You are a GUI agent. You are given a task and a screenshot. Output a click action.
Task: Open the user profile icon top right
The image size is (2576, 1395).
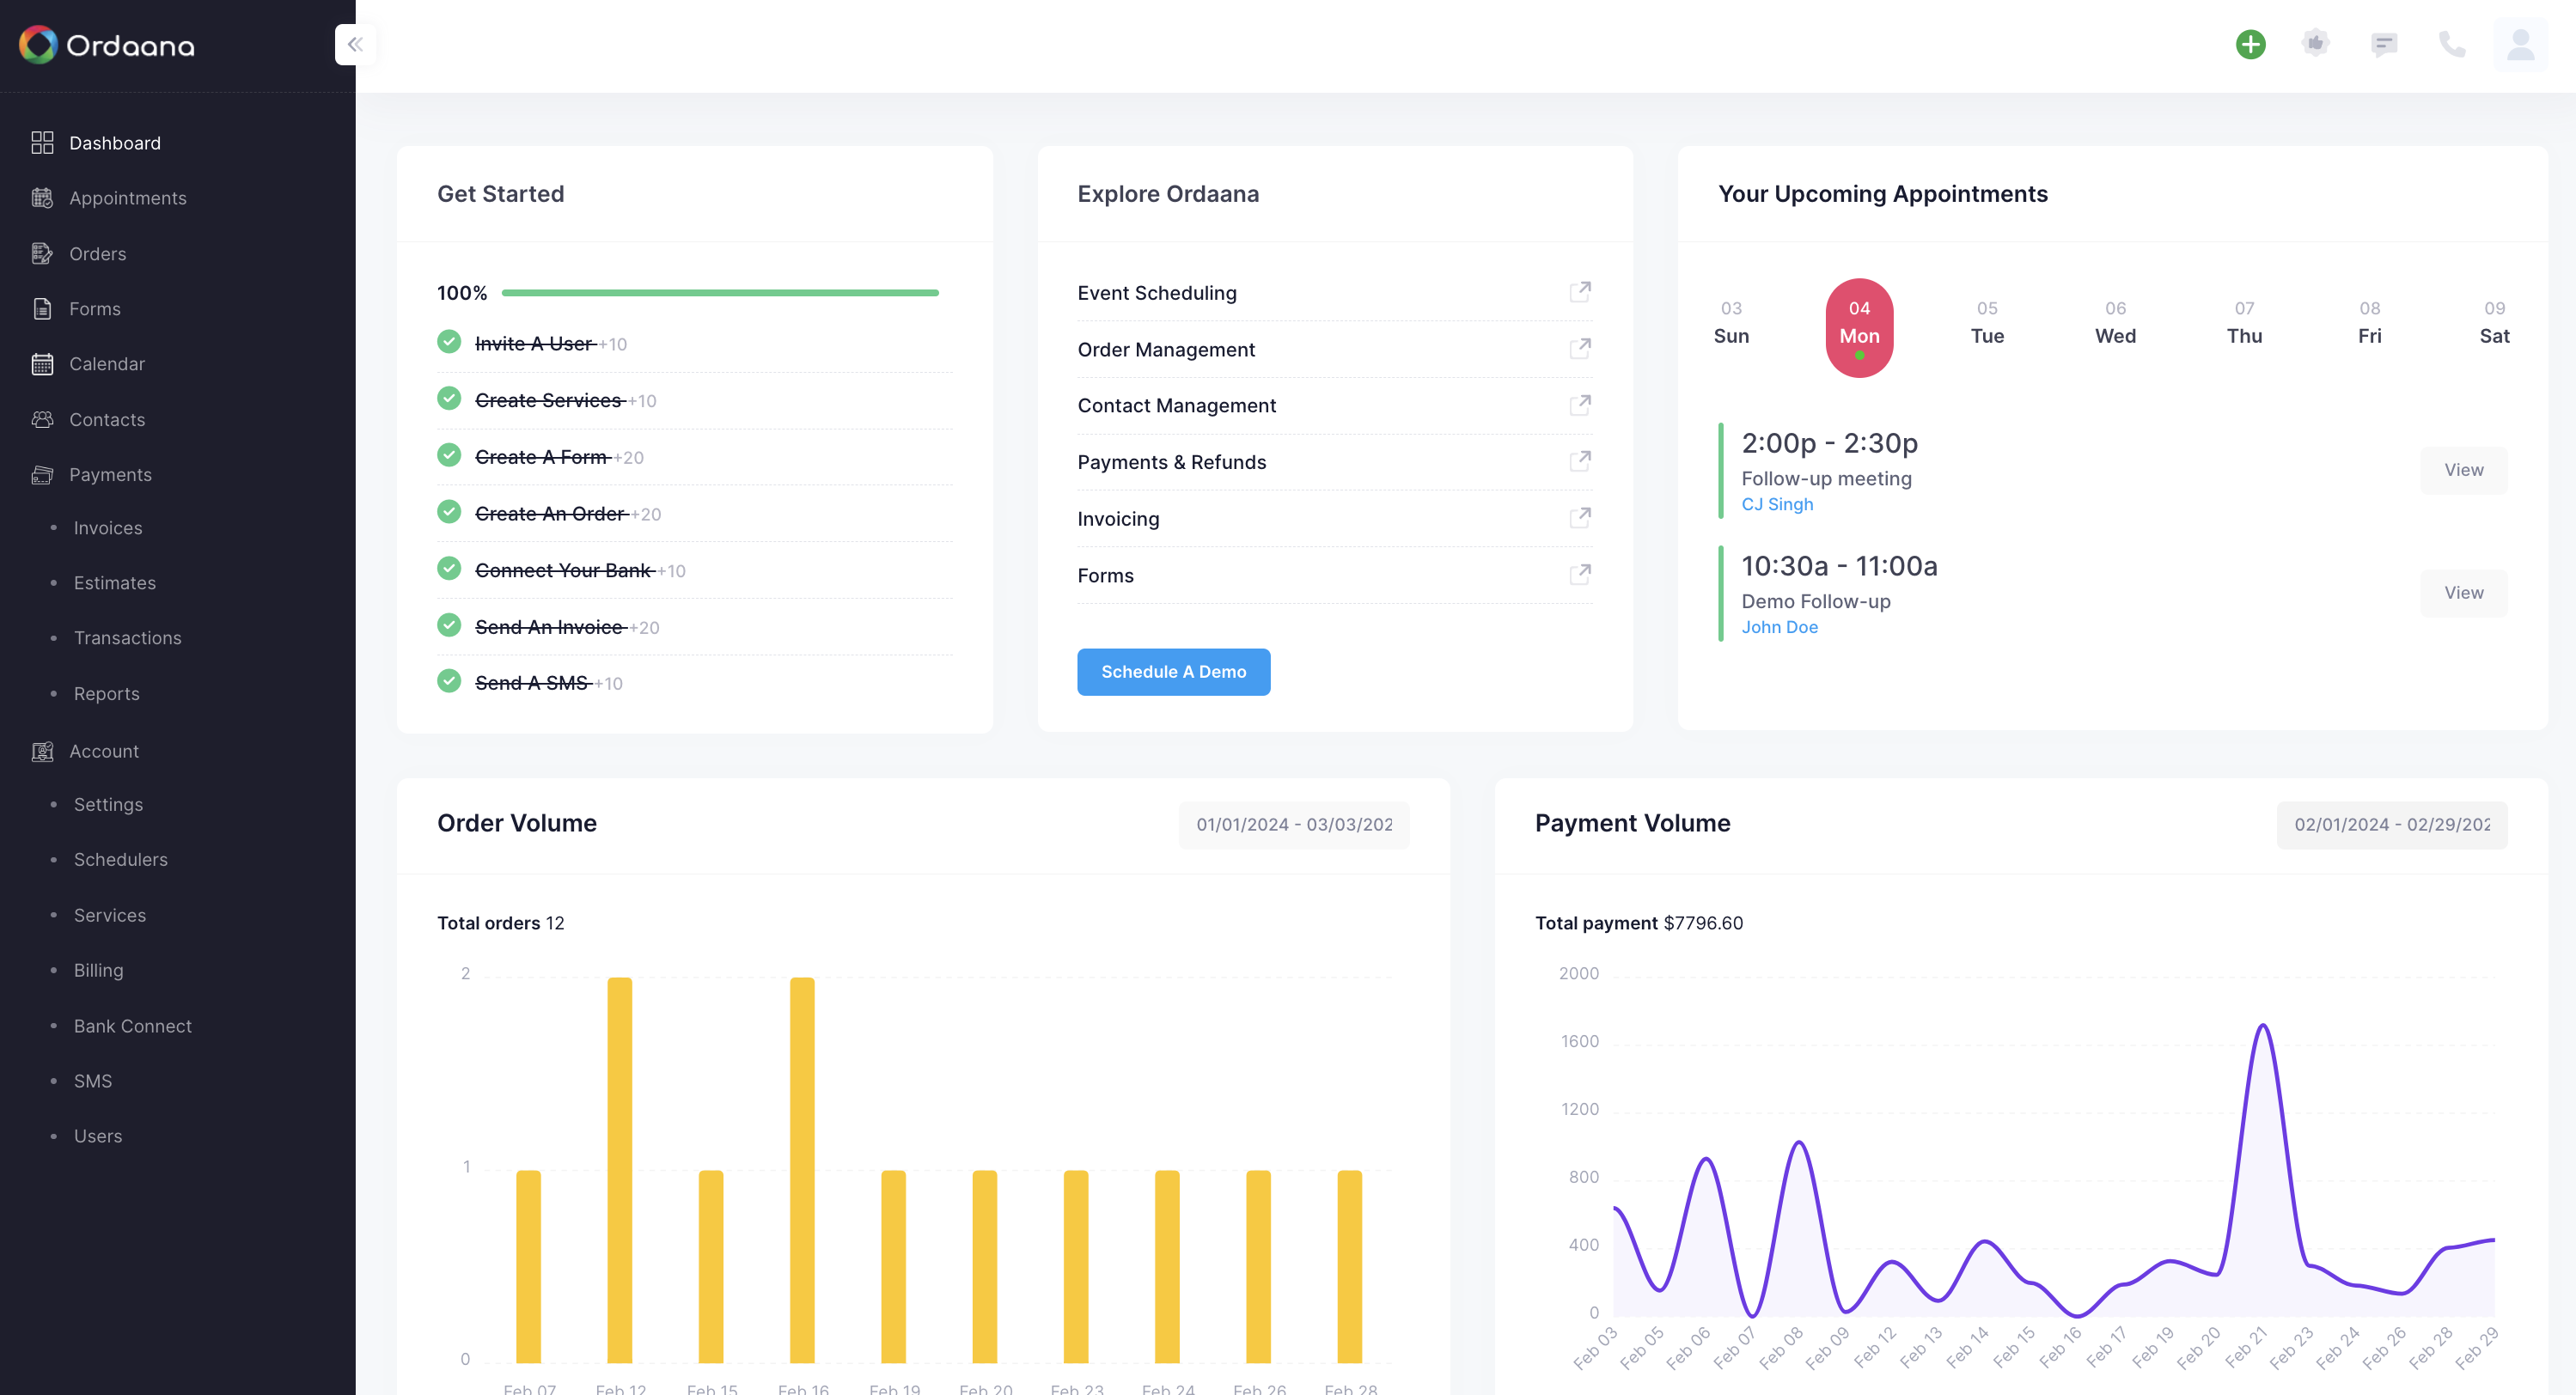pyautogui.click(x=2520, y=44)
